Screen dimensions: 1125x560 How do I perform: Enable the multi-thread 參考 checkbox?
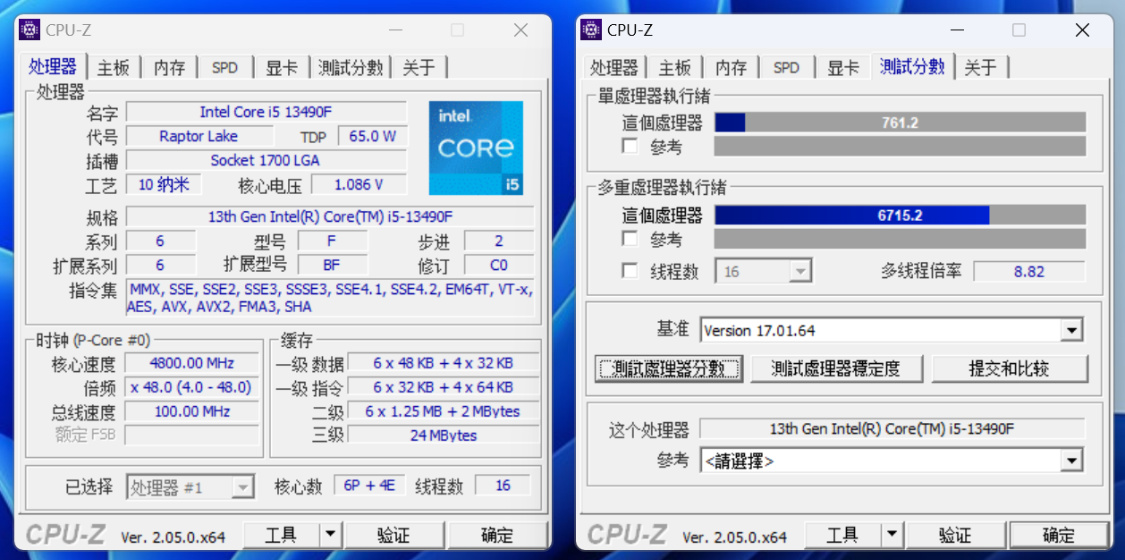tap(630, 238)
